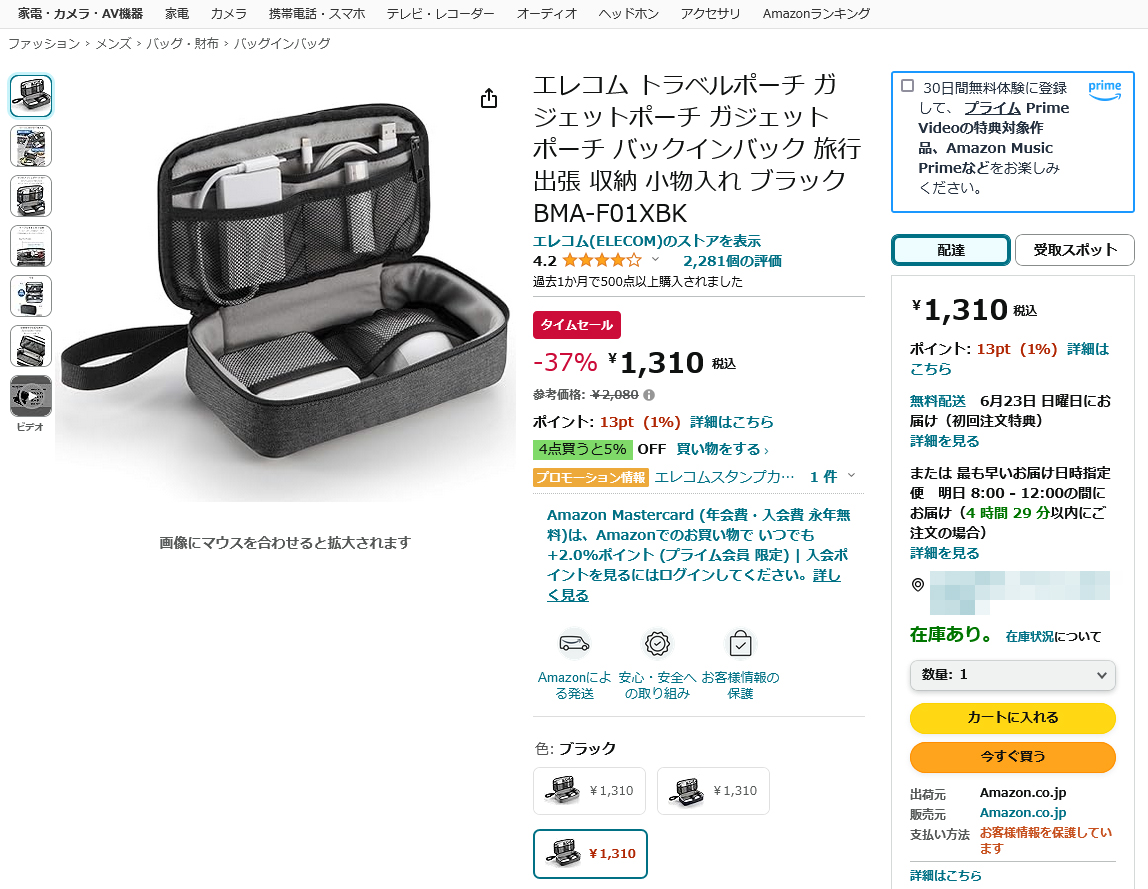1148x889 pixels.
Task: Click the safety badge icon
Action: pos(657,644)
